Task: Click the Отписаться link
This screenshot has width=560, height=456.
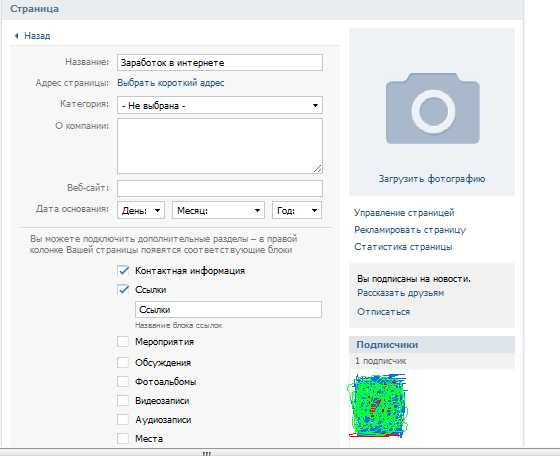Action: coord(384,311)
